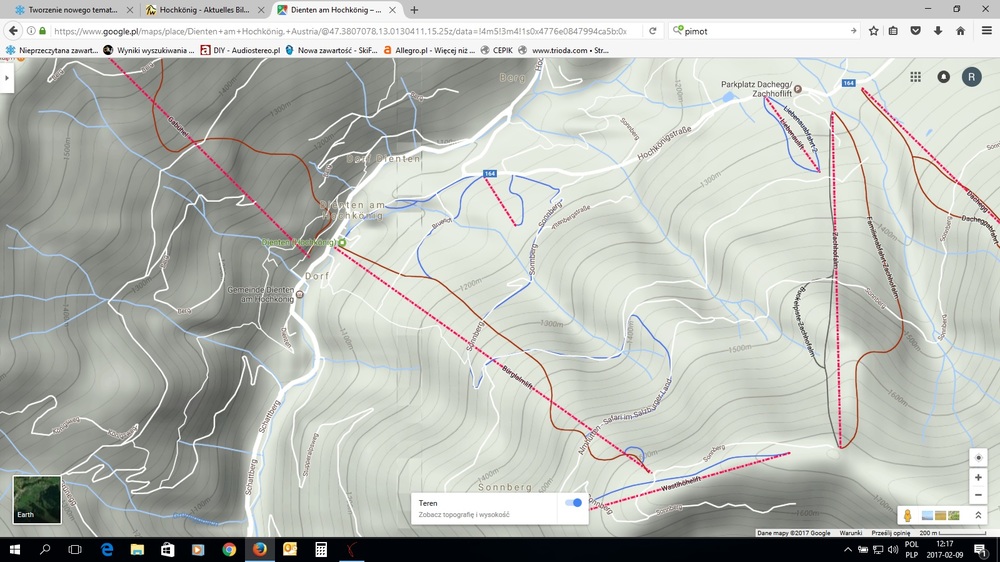The width and height of the screenshot is (1000, 562).
Task: Focus the address bar URL field
Action: coord(339,31)
